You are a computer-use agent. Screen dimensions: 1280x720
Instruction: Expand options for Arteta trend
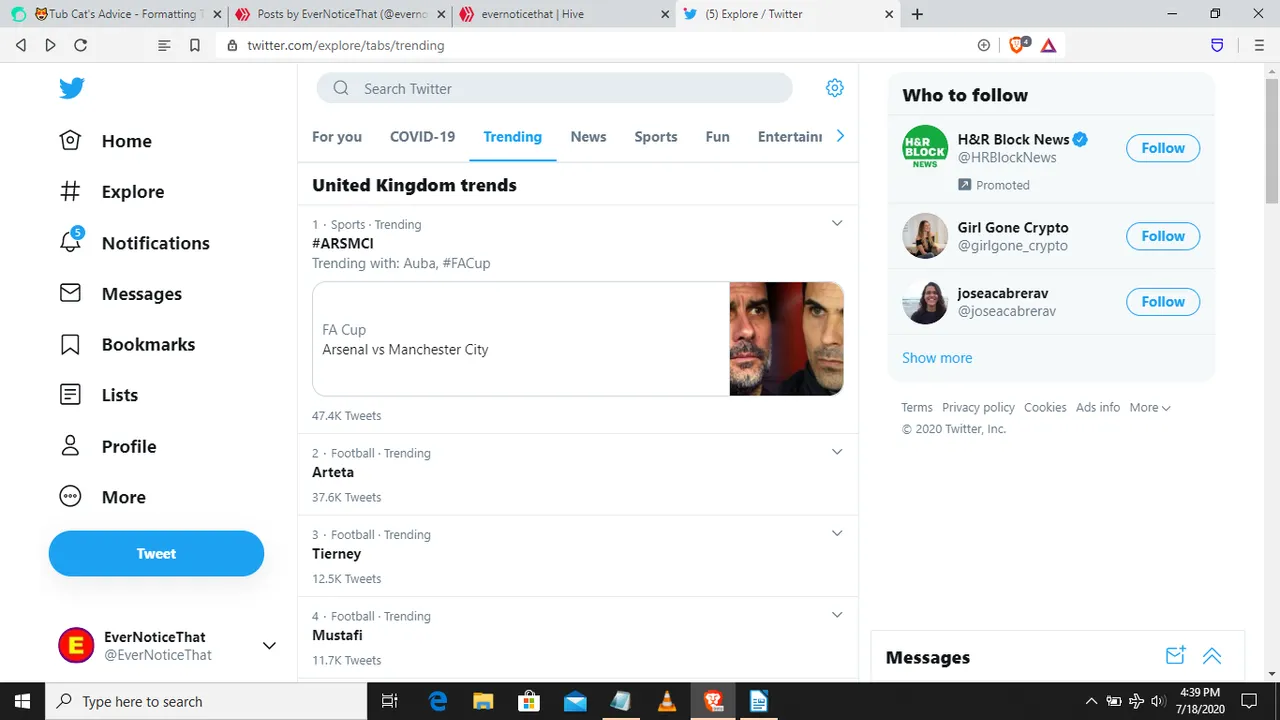838,451
